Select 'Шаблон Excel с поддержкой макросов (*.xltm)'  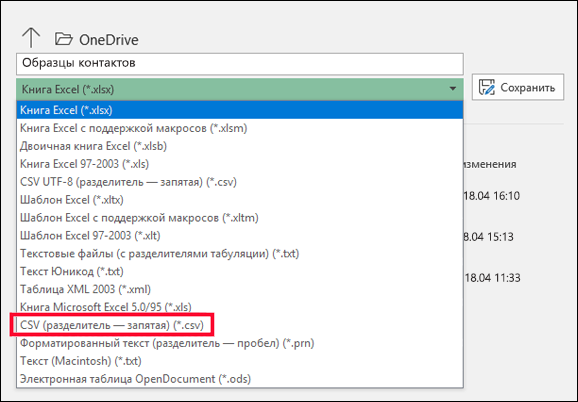(x=240, y=217)
